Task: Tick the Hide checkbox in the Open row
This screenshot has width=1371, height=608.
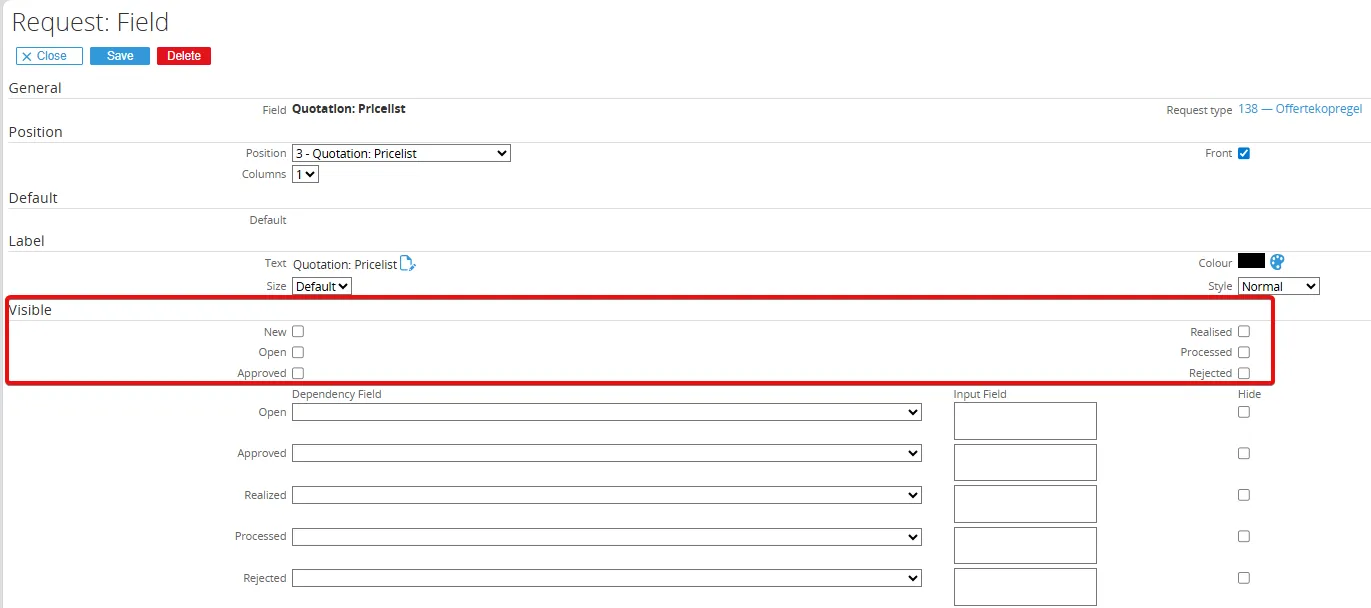Action: click(1244, 412)
